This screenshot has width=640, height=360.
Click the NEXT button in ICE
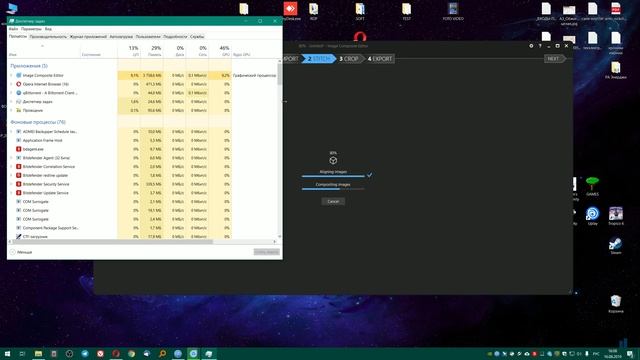point(554,59)
